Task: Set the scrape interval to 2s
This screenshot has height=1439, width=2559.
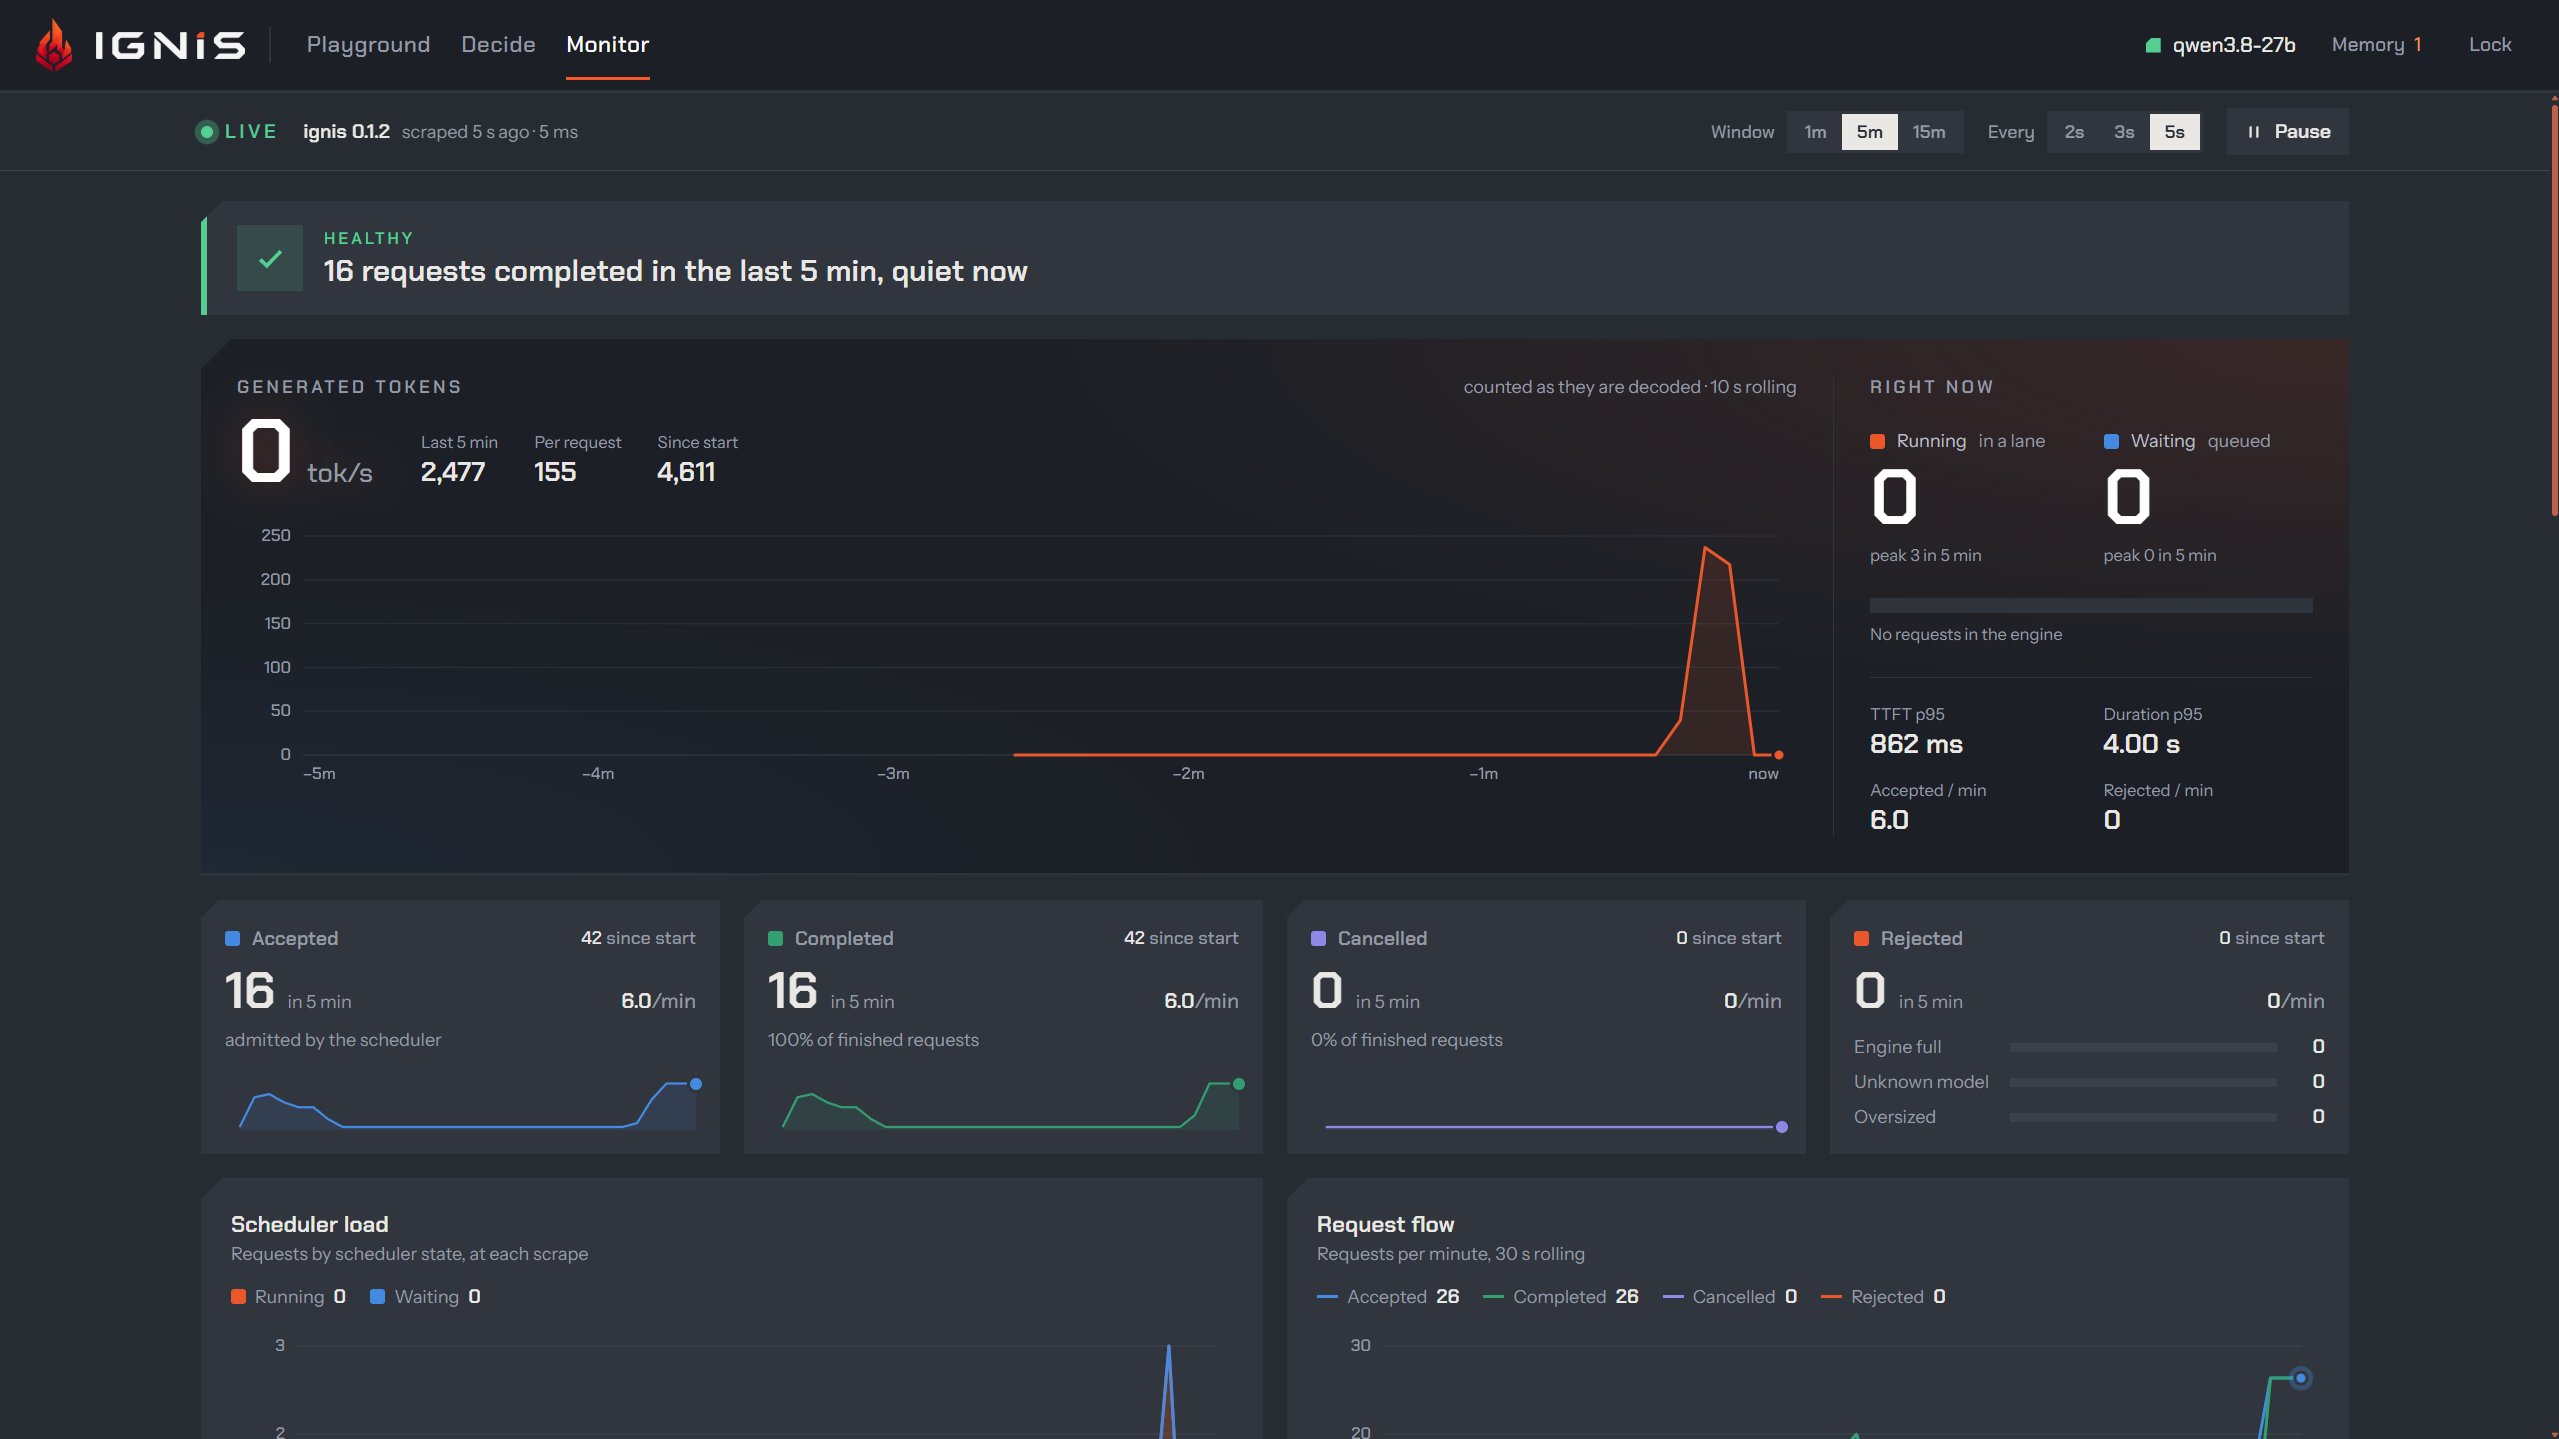Action: 2074,132
